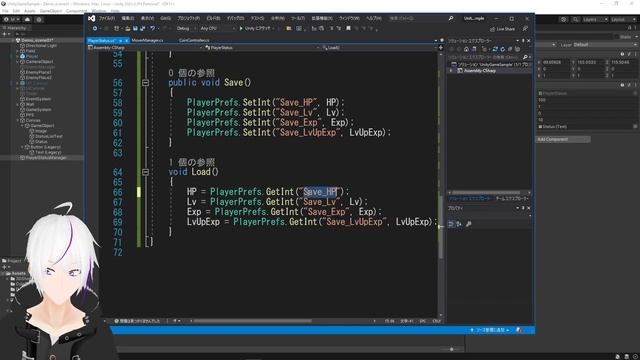This screenshot has height=360, width=640.
Task: Select the Team Explorer bottom tab
Action: click(511, 198)
